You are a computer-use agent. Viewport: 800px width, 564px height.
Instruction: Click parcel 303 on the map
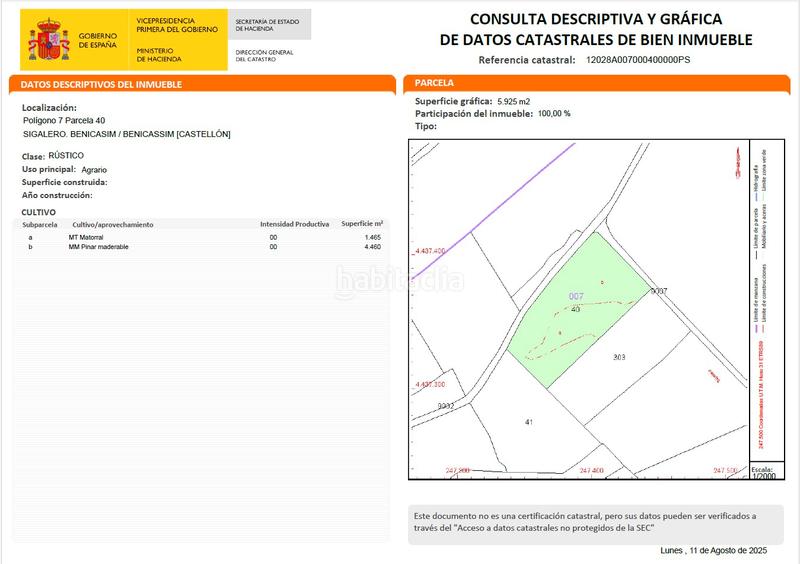pyautogui.click(x=620, y=357)
